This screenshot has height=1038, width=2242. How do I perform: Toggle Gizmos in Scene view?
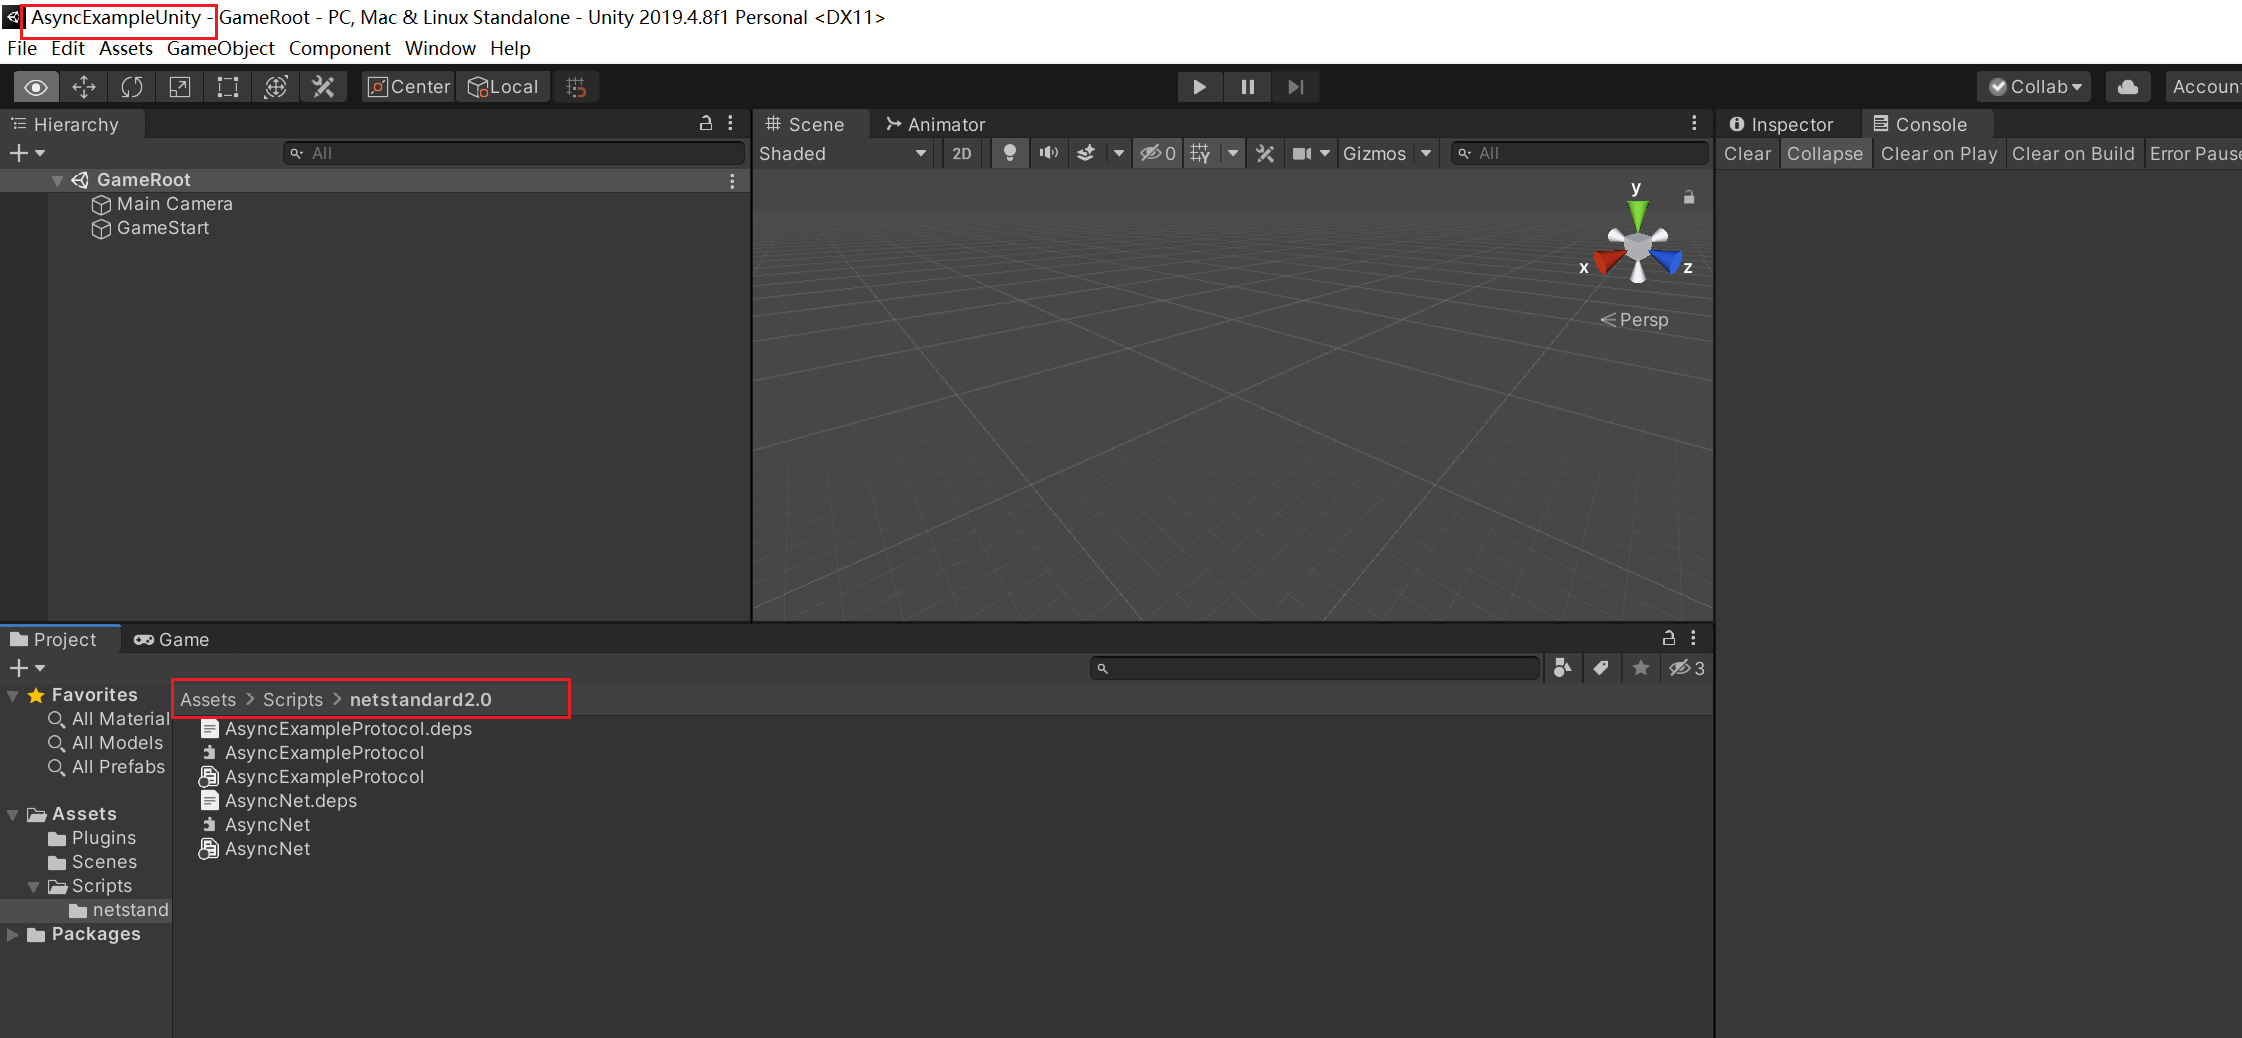1374,153
